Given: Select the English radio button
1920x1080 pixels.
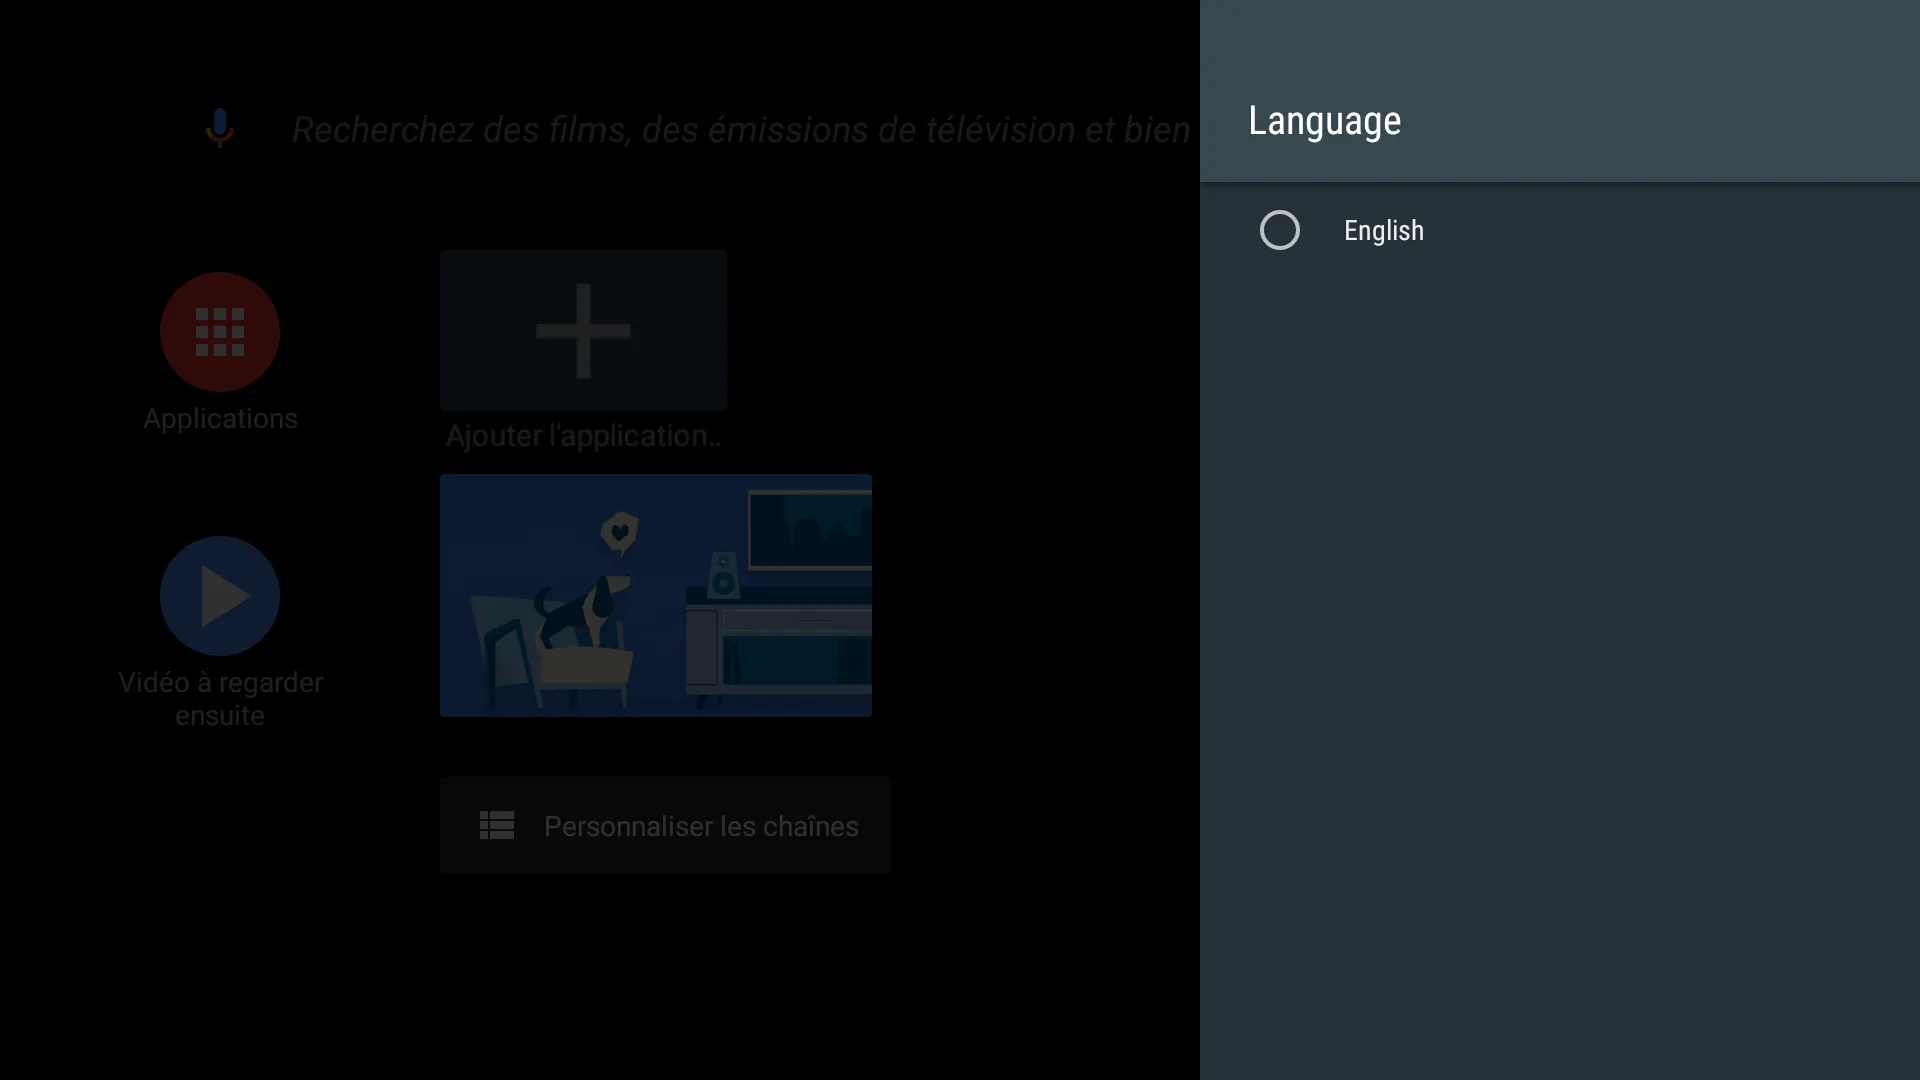Looking at the screenshot, I should 1279,231.
